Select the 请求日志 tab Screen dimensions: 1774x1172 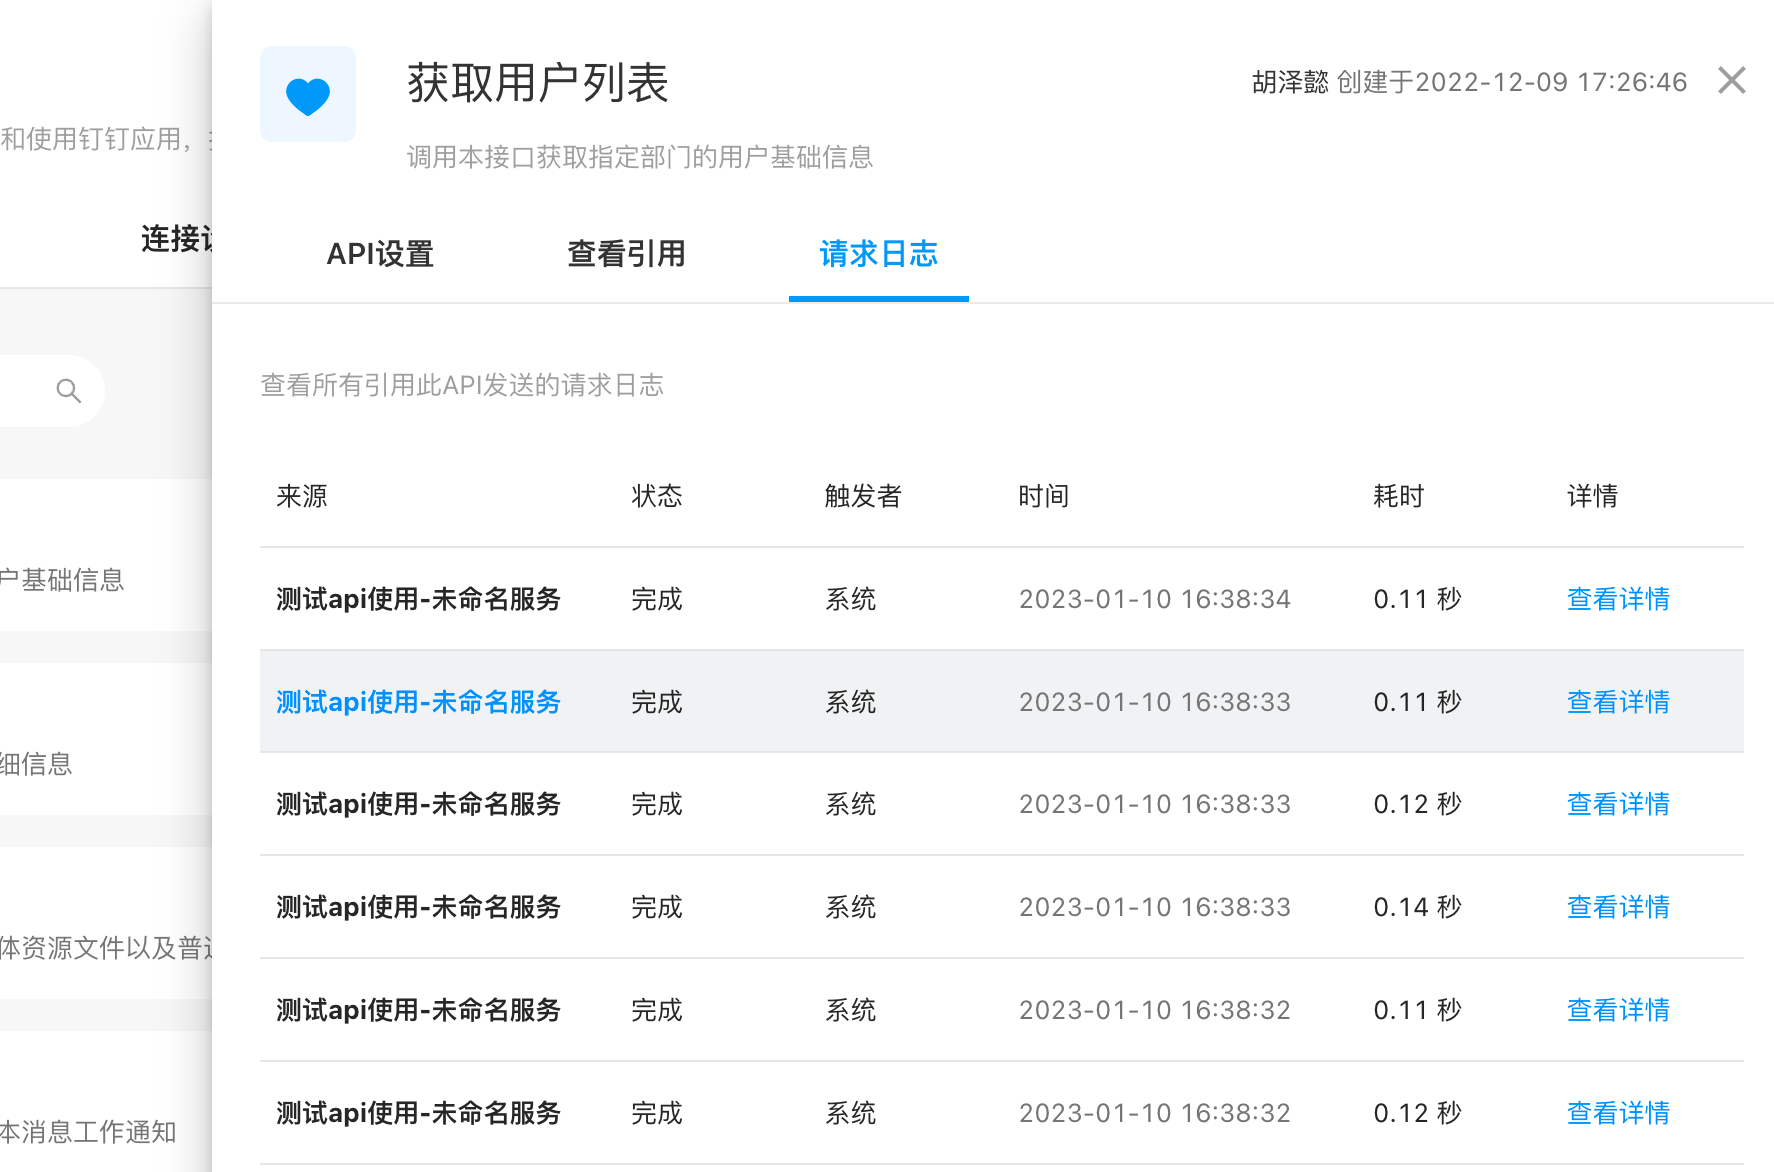[x=877, y=255]
